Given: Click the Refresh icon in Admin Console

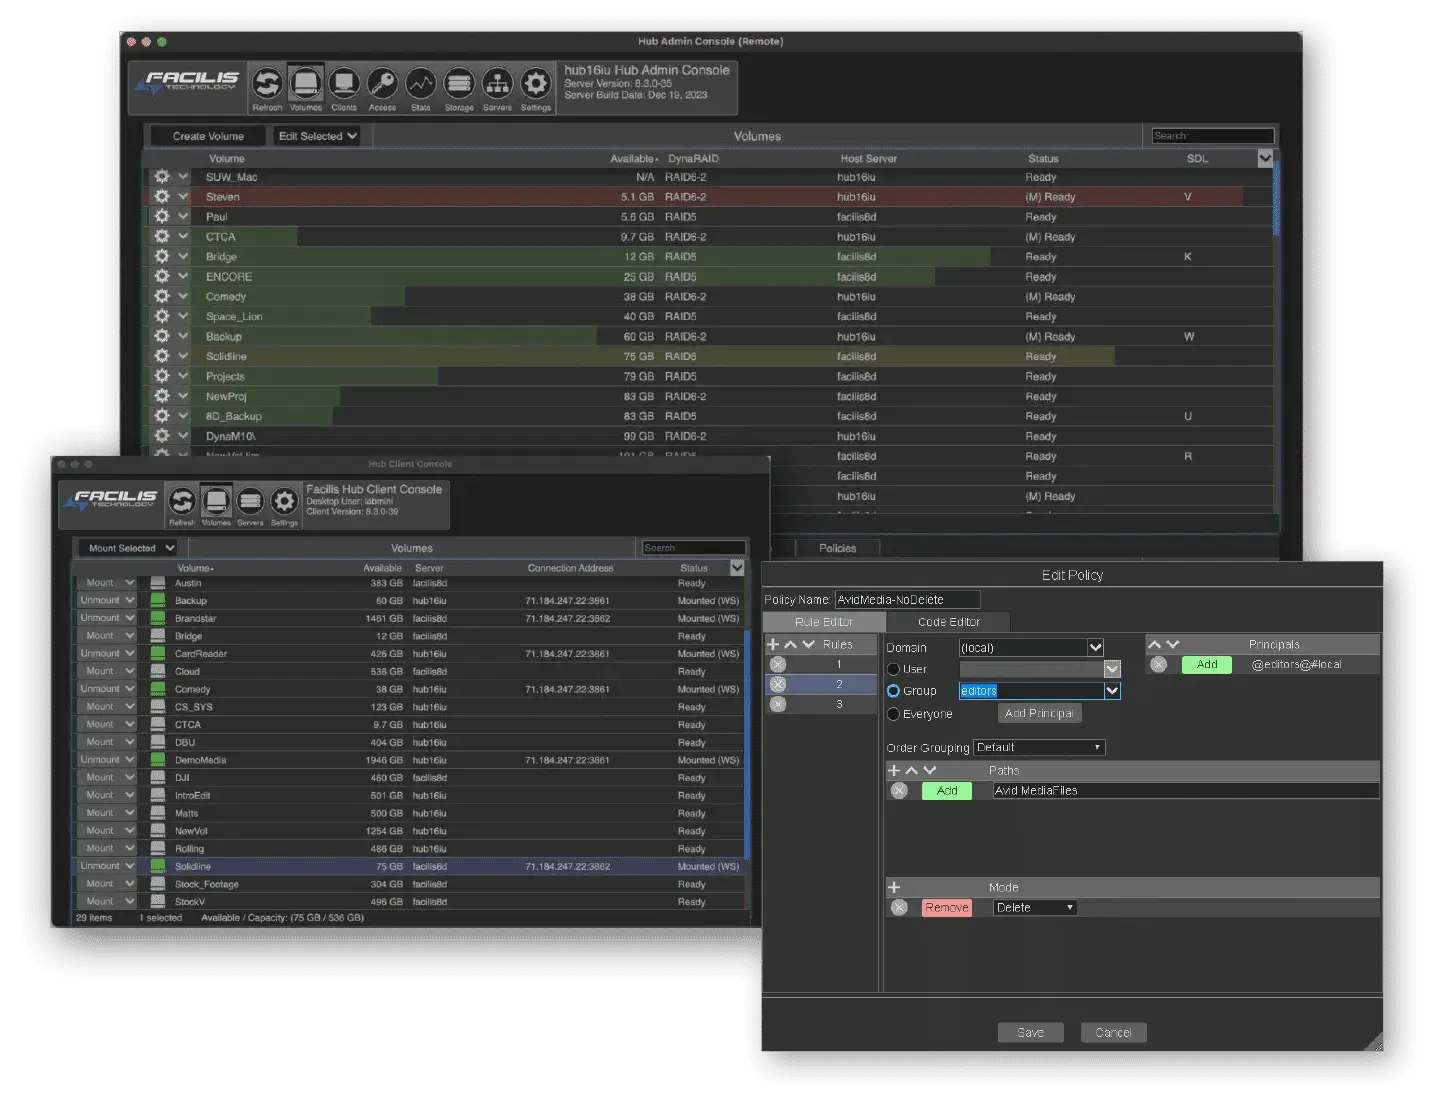Looking at the screenshot, I should pos(267,85).
